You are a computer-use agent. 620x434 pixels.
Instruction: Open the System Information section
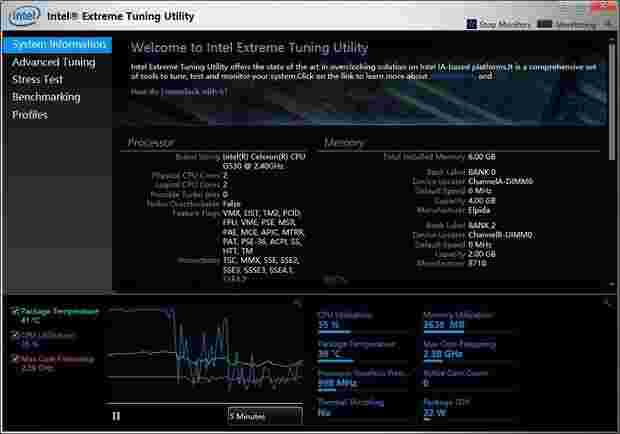[59, 44]
